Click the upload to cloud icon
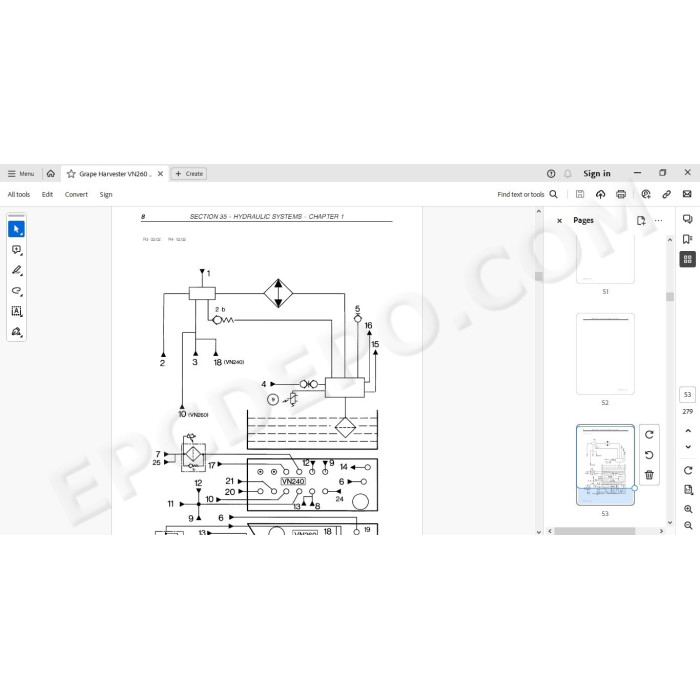Viewport: 700px width, 700px height. point(600,194)
